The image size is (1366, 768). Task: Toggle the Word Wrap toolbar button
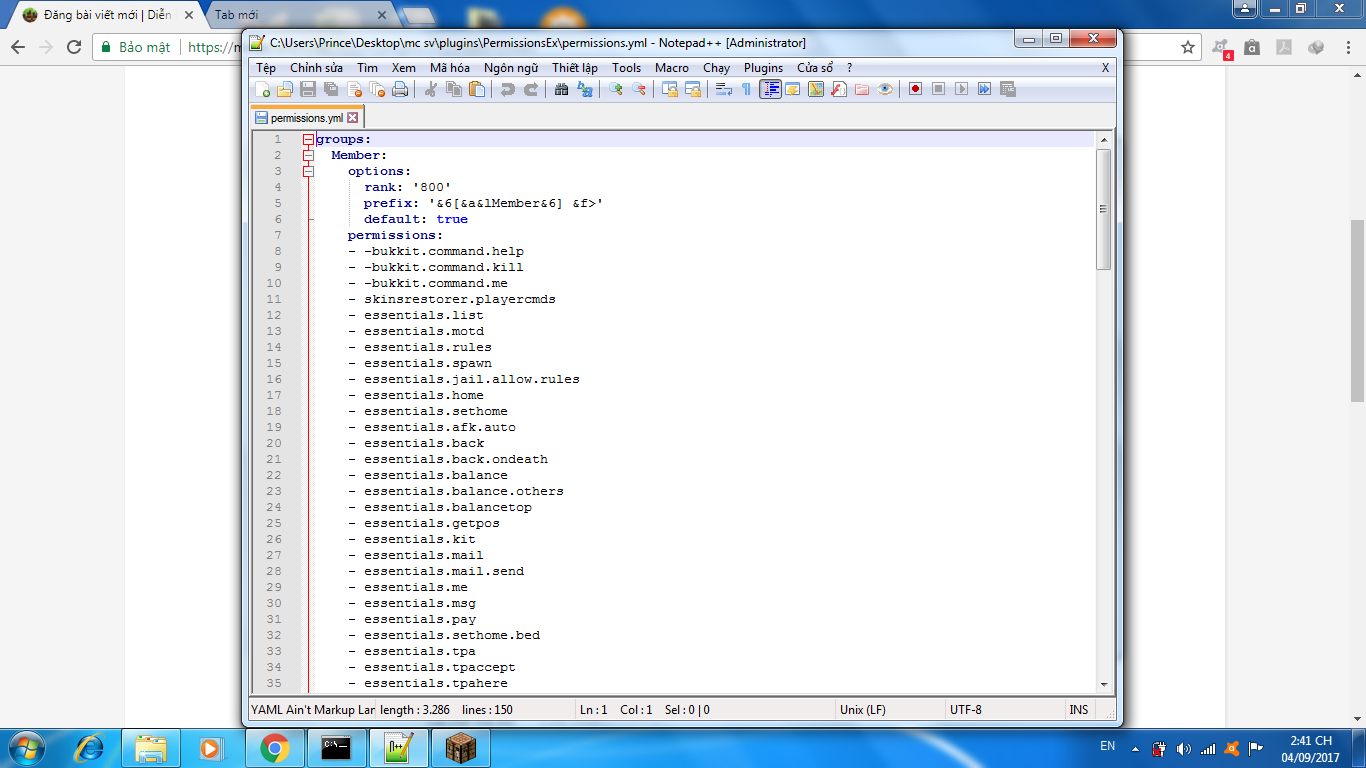click(x=723, y=90)
